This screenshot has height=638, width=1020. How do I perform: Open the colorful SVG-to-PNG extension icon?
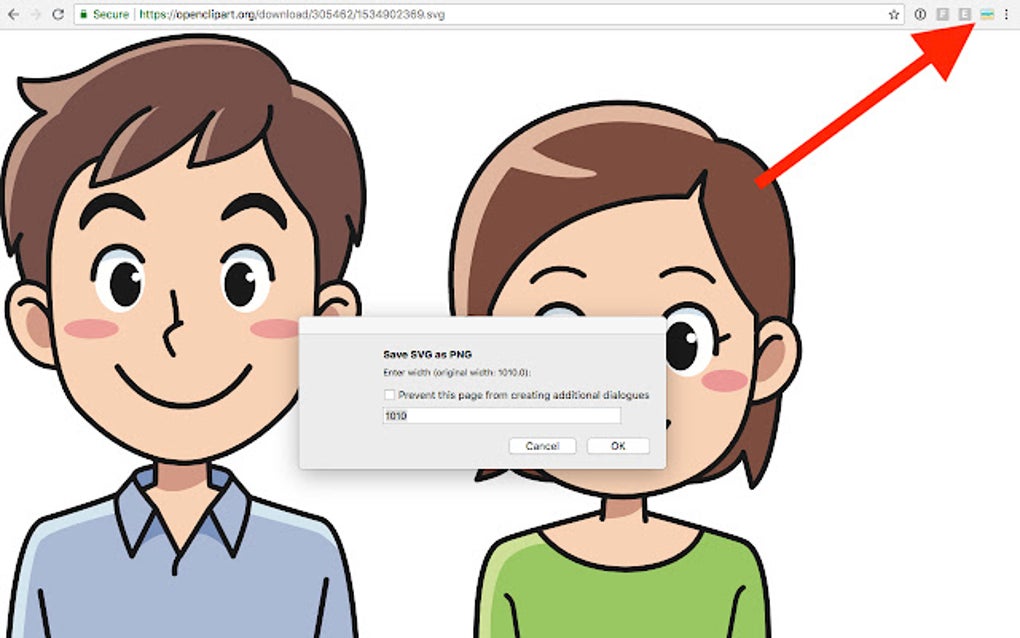pyautogui.click(x=987, y=14)
